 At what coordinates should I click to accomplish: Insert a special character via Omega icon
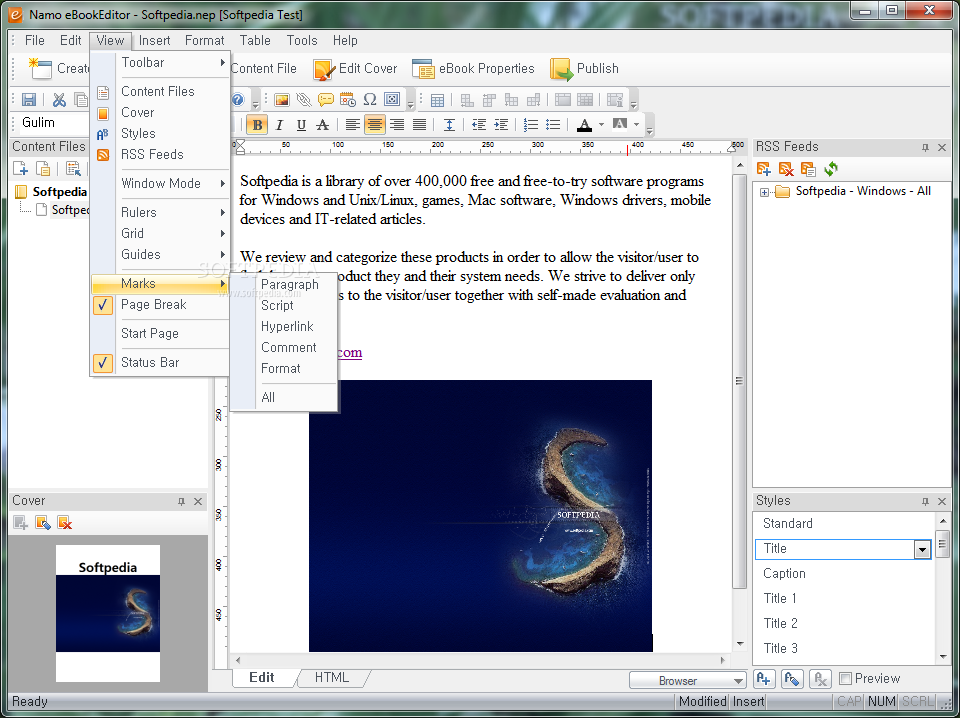[x=370, y=100]
